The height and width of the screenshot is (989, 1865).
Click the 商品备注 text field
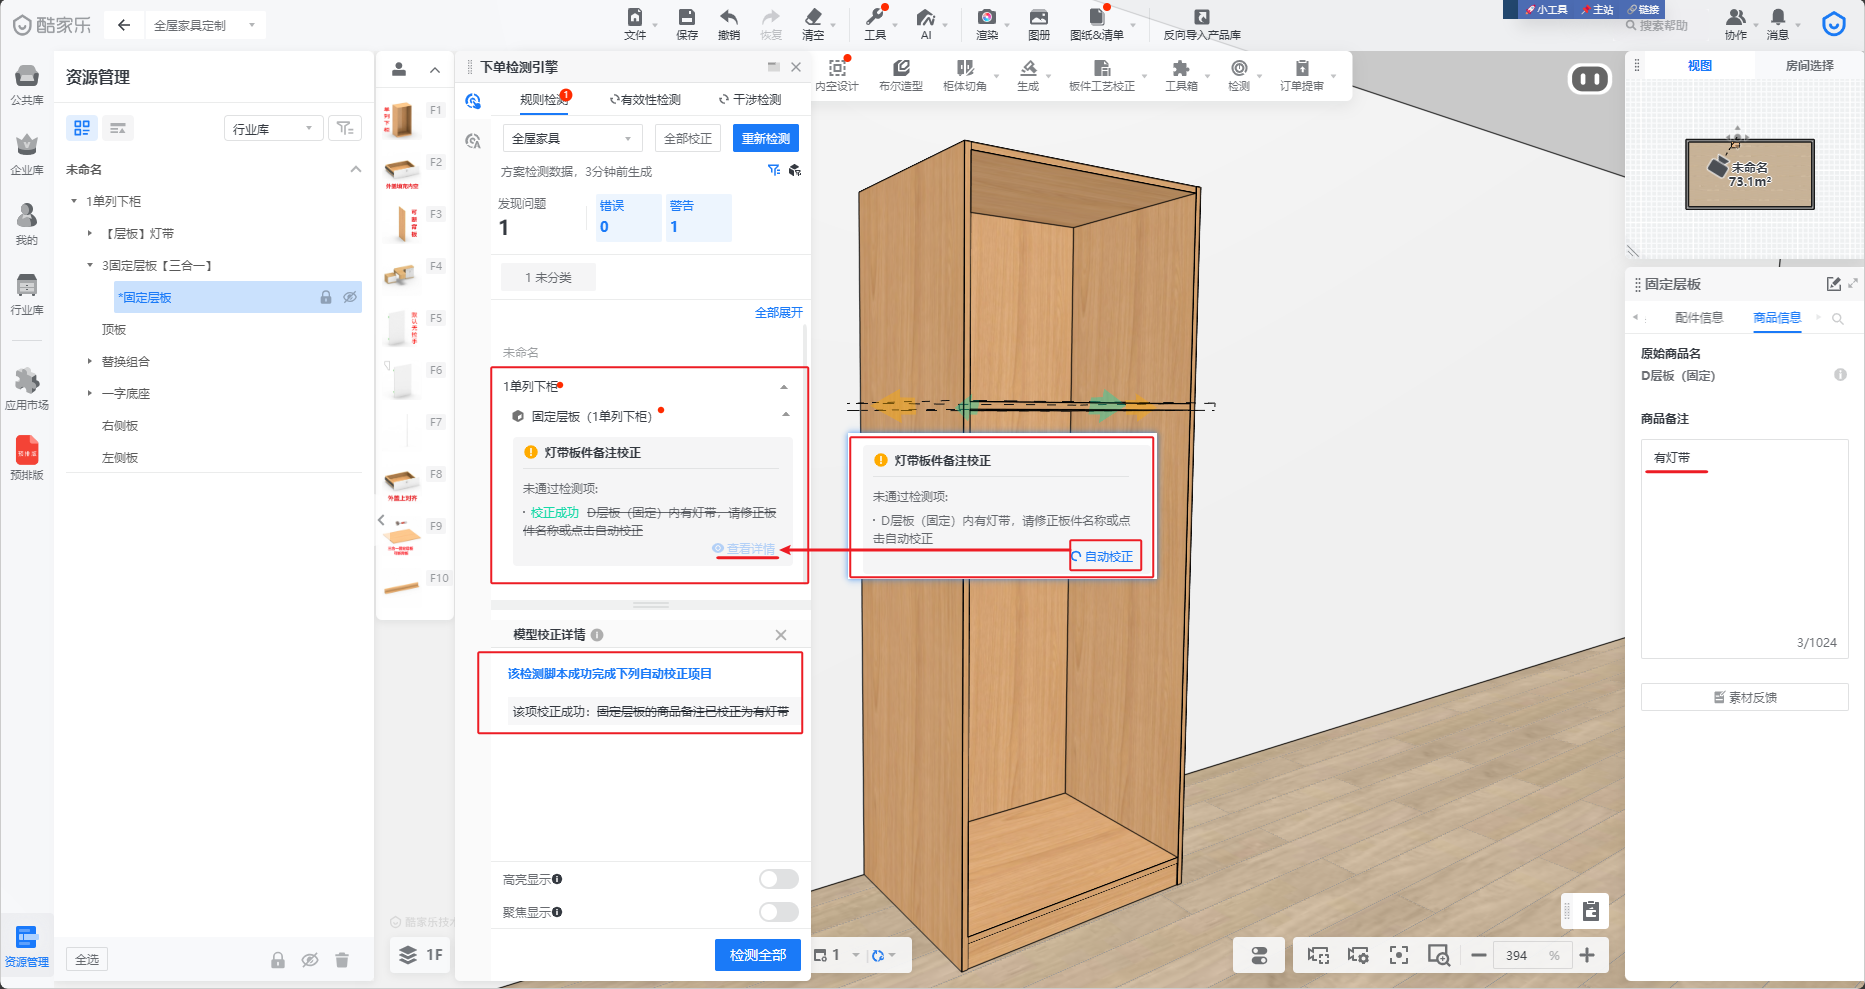(x=1744, y=550)
